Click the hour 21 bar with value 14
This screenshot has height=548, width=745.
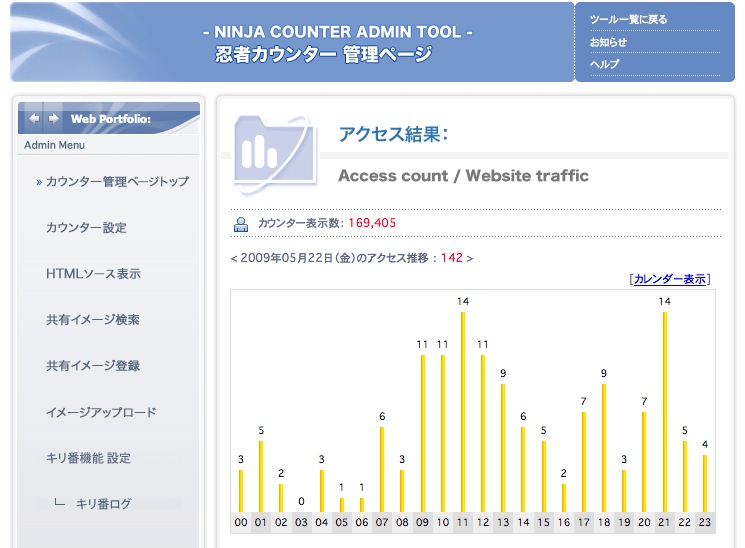pyautogui.click(x=665, y=412)
